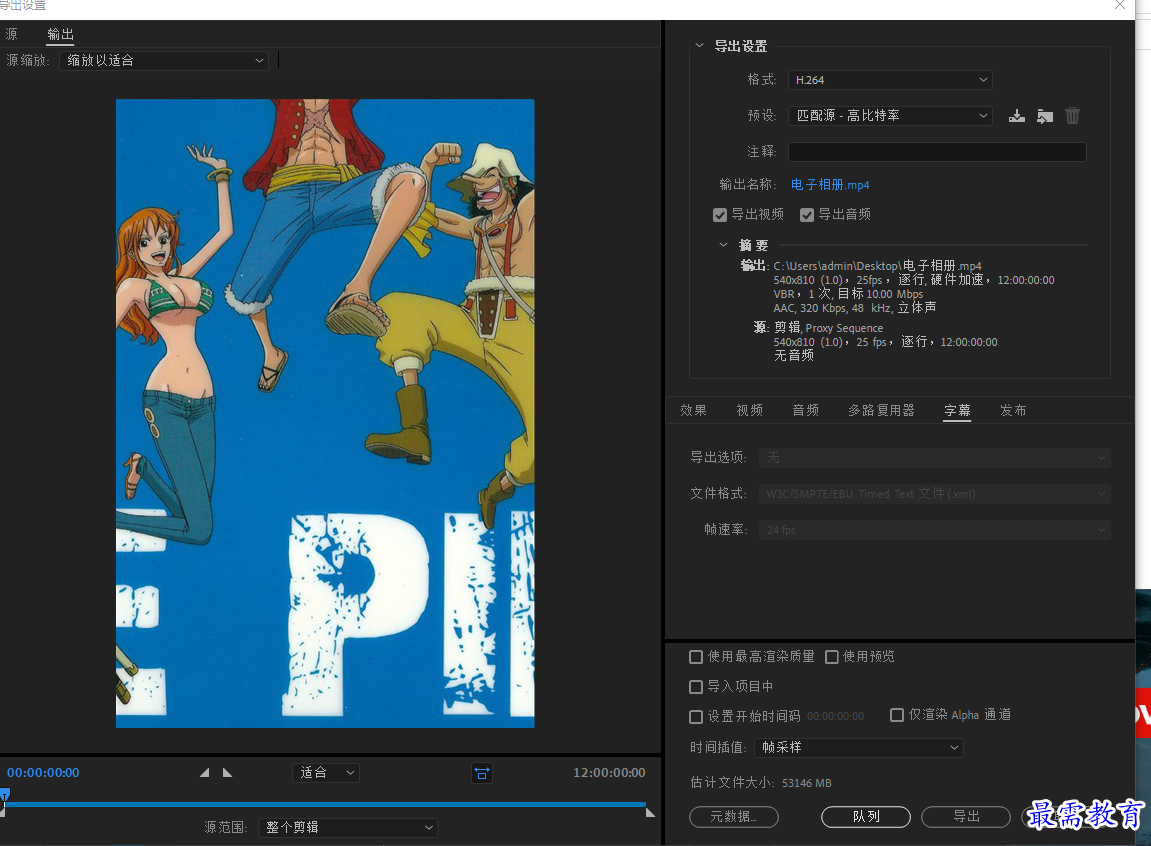Screen dimensions: 1151x846
Task: Switch to the 输出 tab
Action: point(60,34)
